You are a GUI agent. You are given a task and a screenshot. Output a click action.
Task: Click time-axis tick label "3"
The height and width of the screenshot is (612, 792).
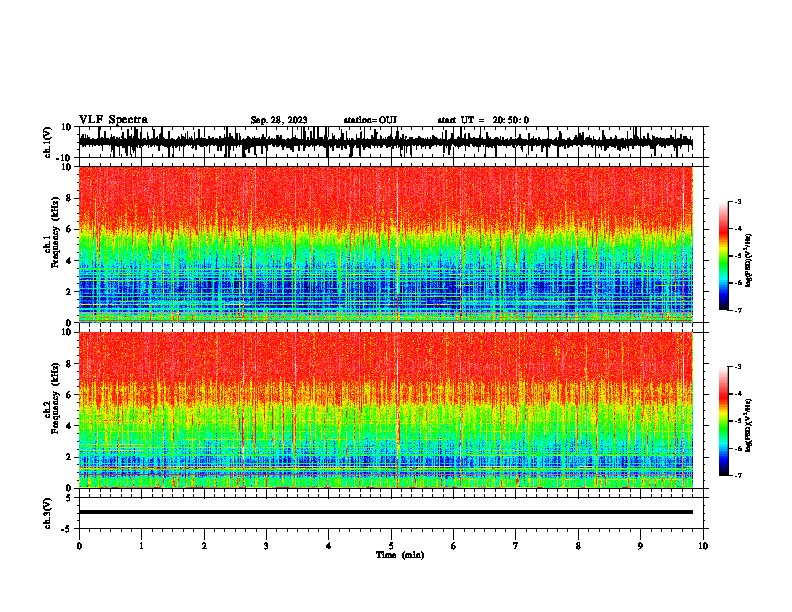266,546
